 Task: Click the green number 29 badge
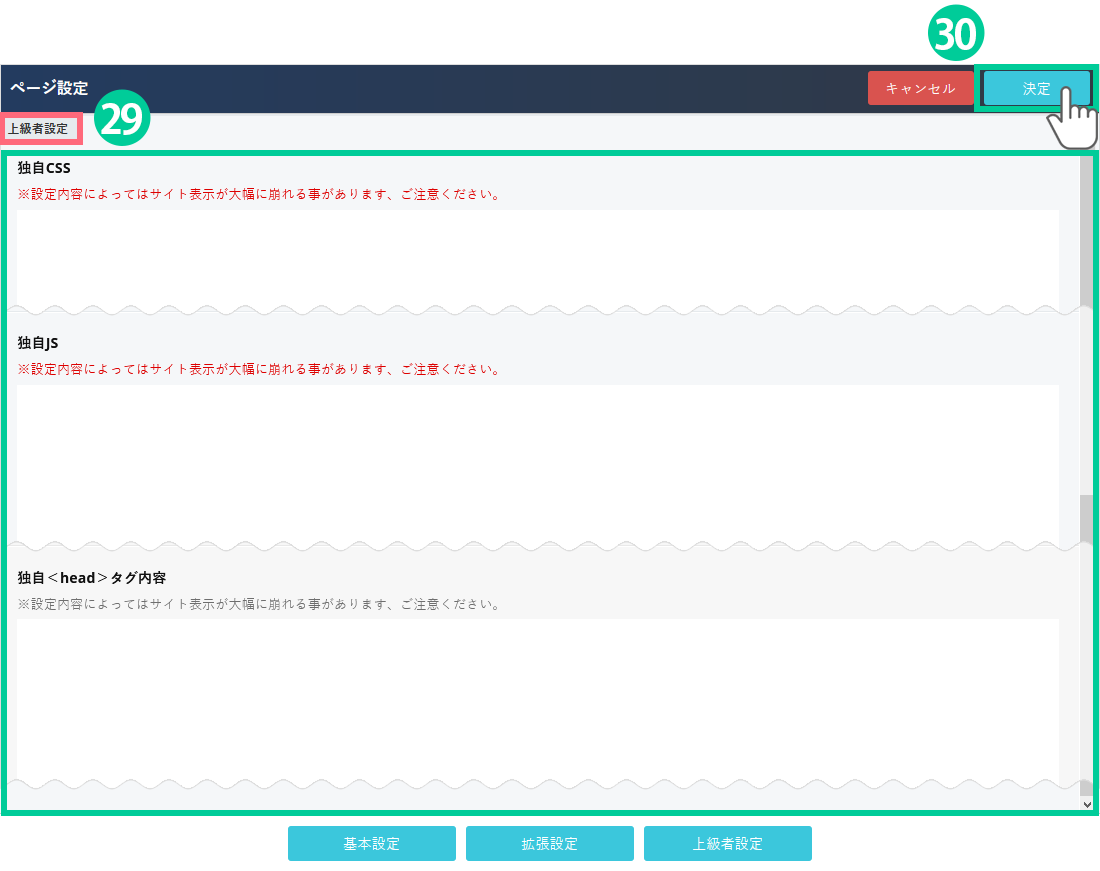(x=122, y=120)
